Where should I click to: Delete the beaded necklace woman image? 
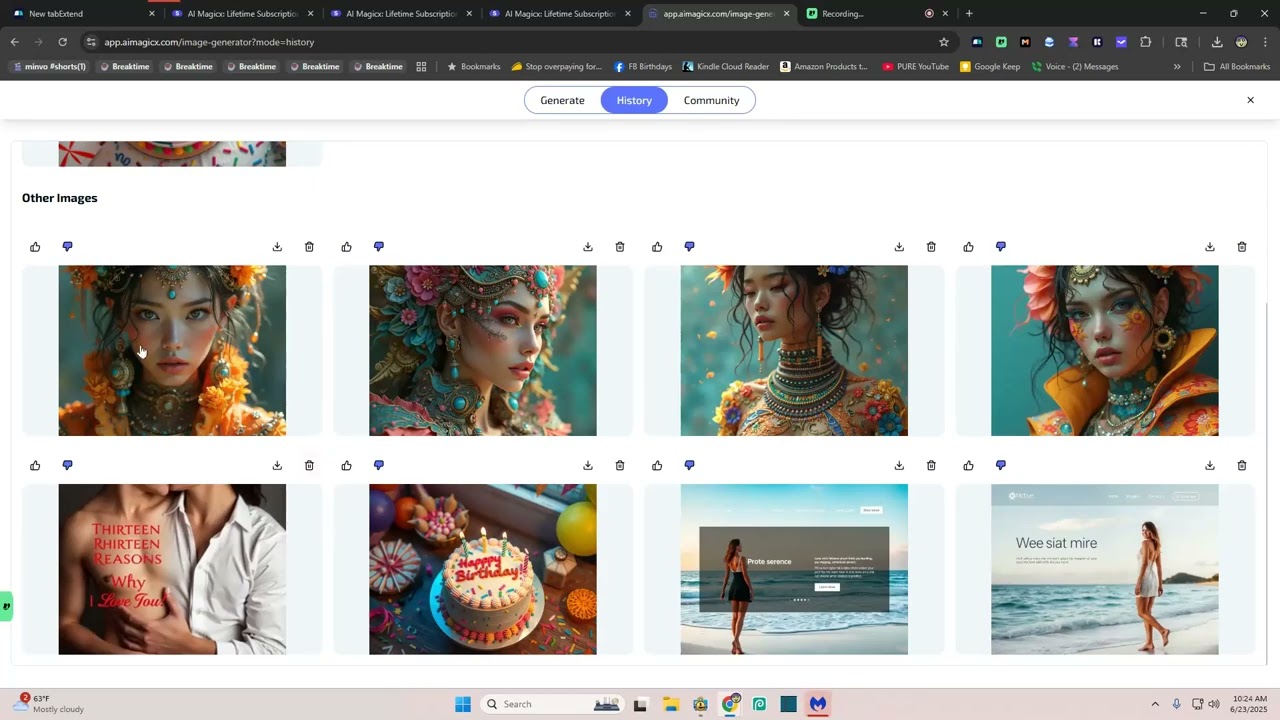[x=931, y=247]
